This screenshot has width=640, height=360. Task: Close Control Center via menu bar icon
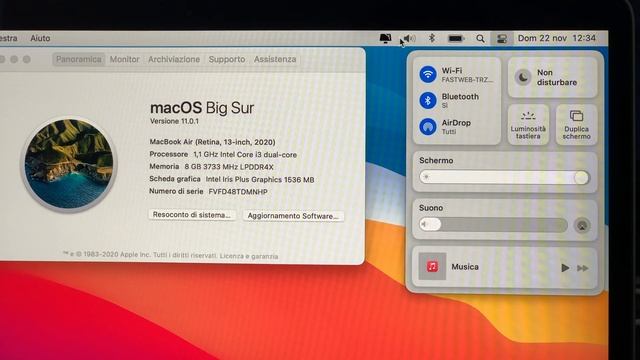(x=502, y=38)
